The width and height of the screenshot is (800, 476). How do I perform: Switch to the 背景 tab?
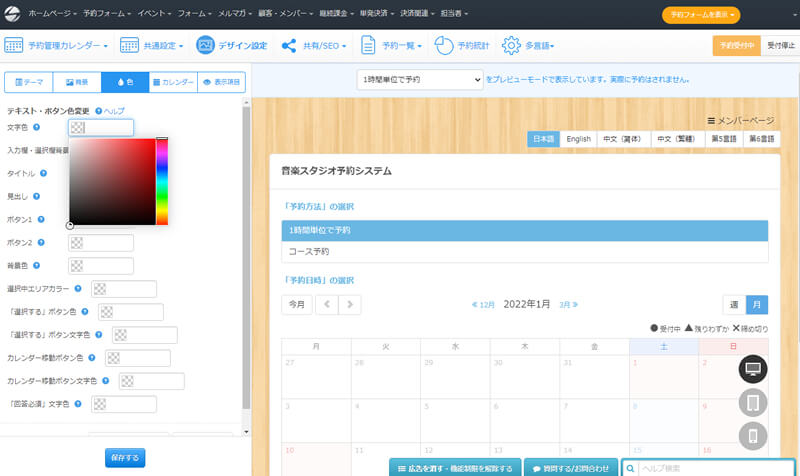tap(76, 83)
